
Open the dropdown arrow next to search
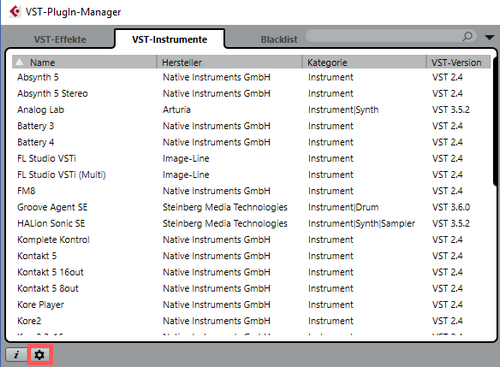click(489, 37)
